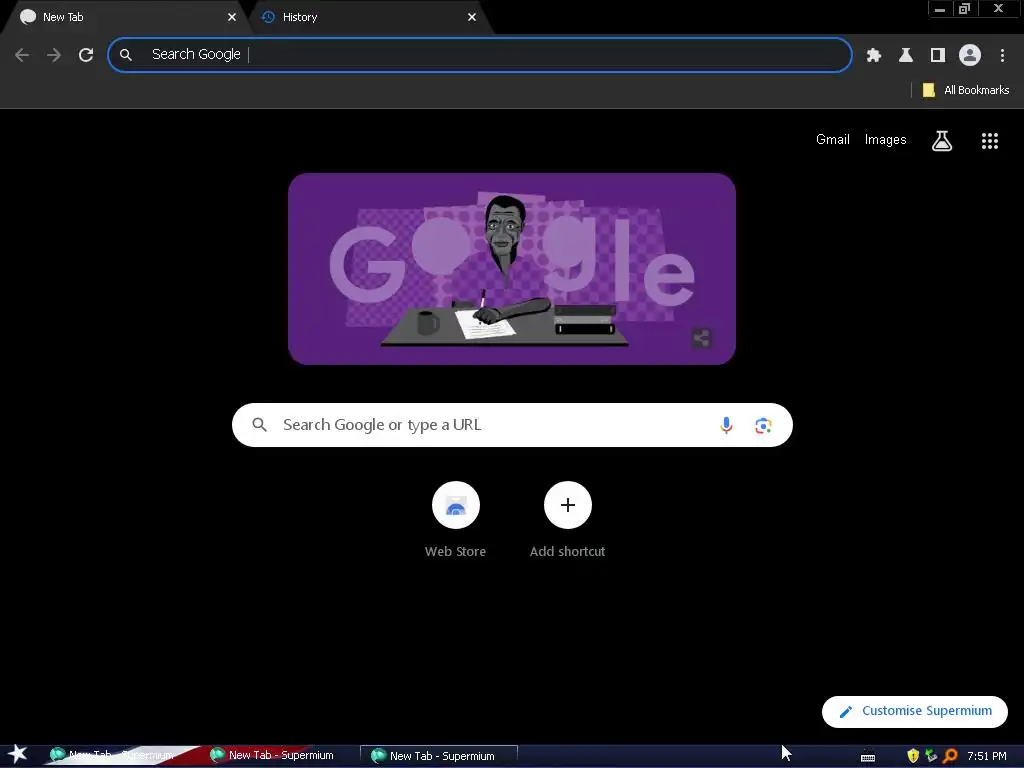Open the Extensions puzzle-piece menu
This screenshot has height=768, width=1024.
click(873, 56)
